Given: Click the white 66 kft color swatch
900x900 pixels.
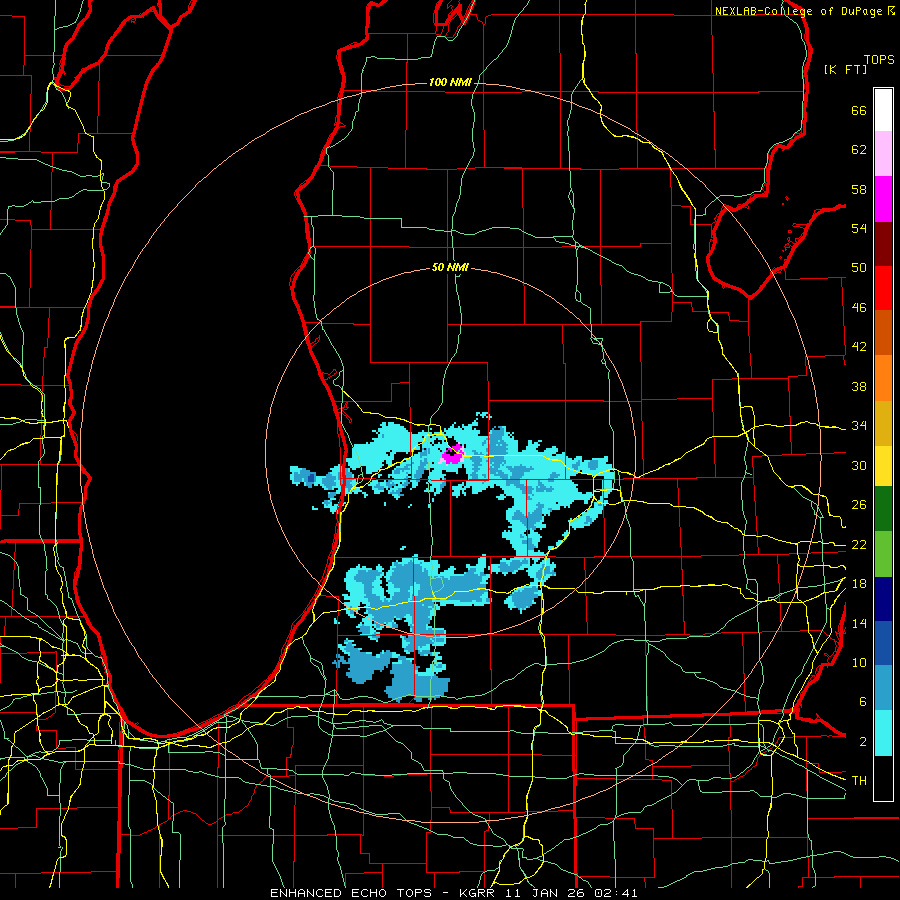Looking at the screenshot, I should point(883,110).
